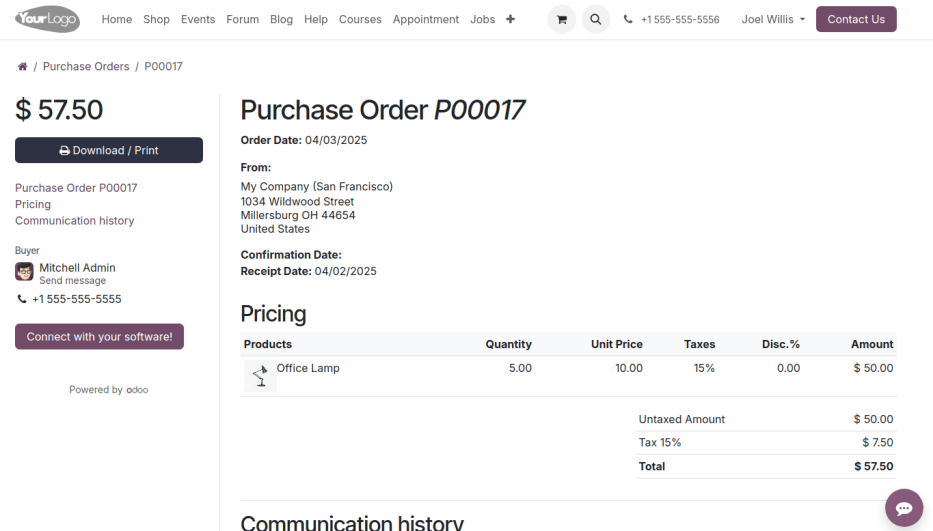Click the plus icon after Jobs
The image size is (933, 531).
pos(510,19)
